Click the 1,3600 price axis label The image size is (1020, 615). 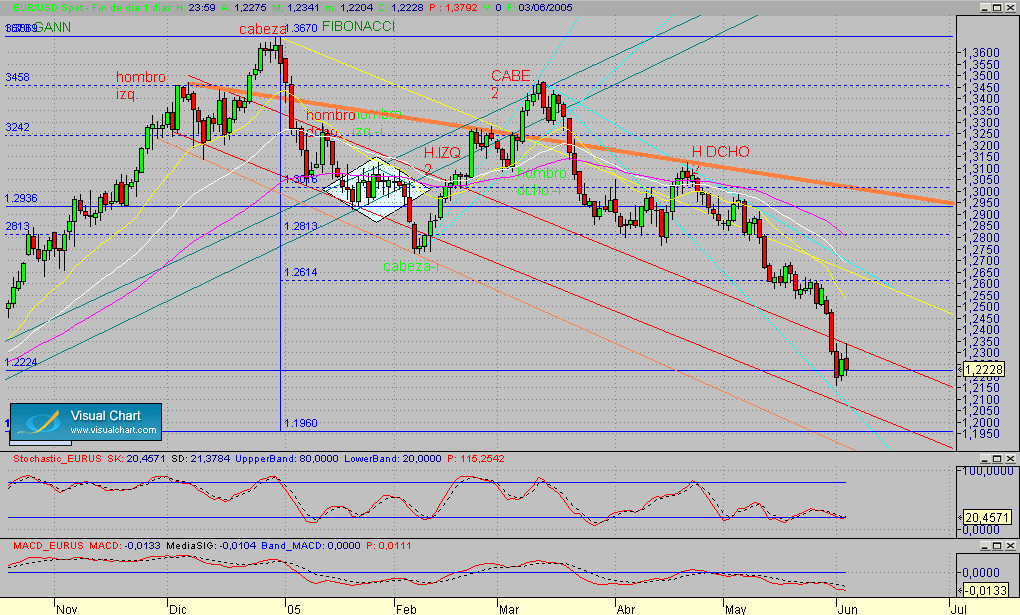coord(981,53)
